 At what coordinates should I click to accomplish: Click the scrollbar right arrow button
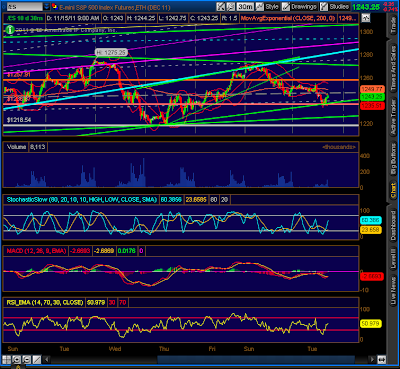[372, 359]
